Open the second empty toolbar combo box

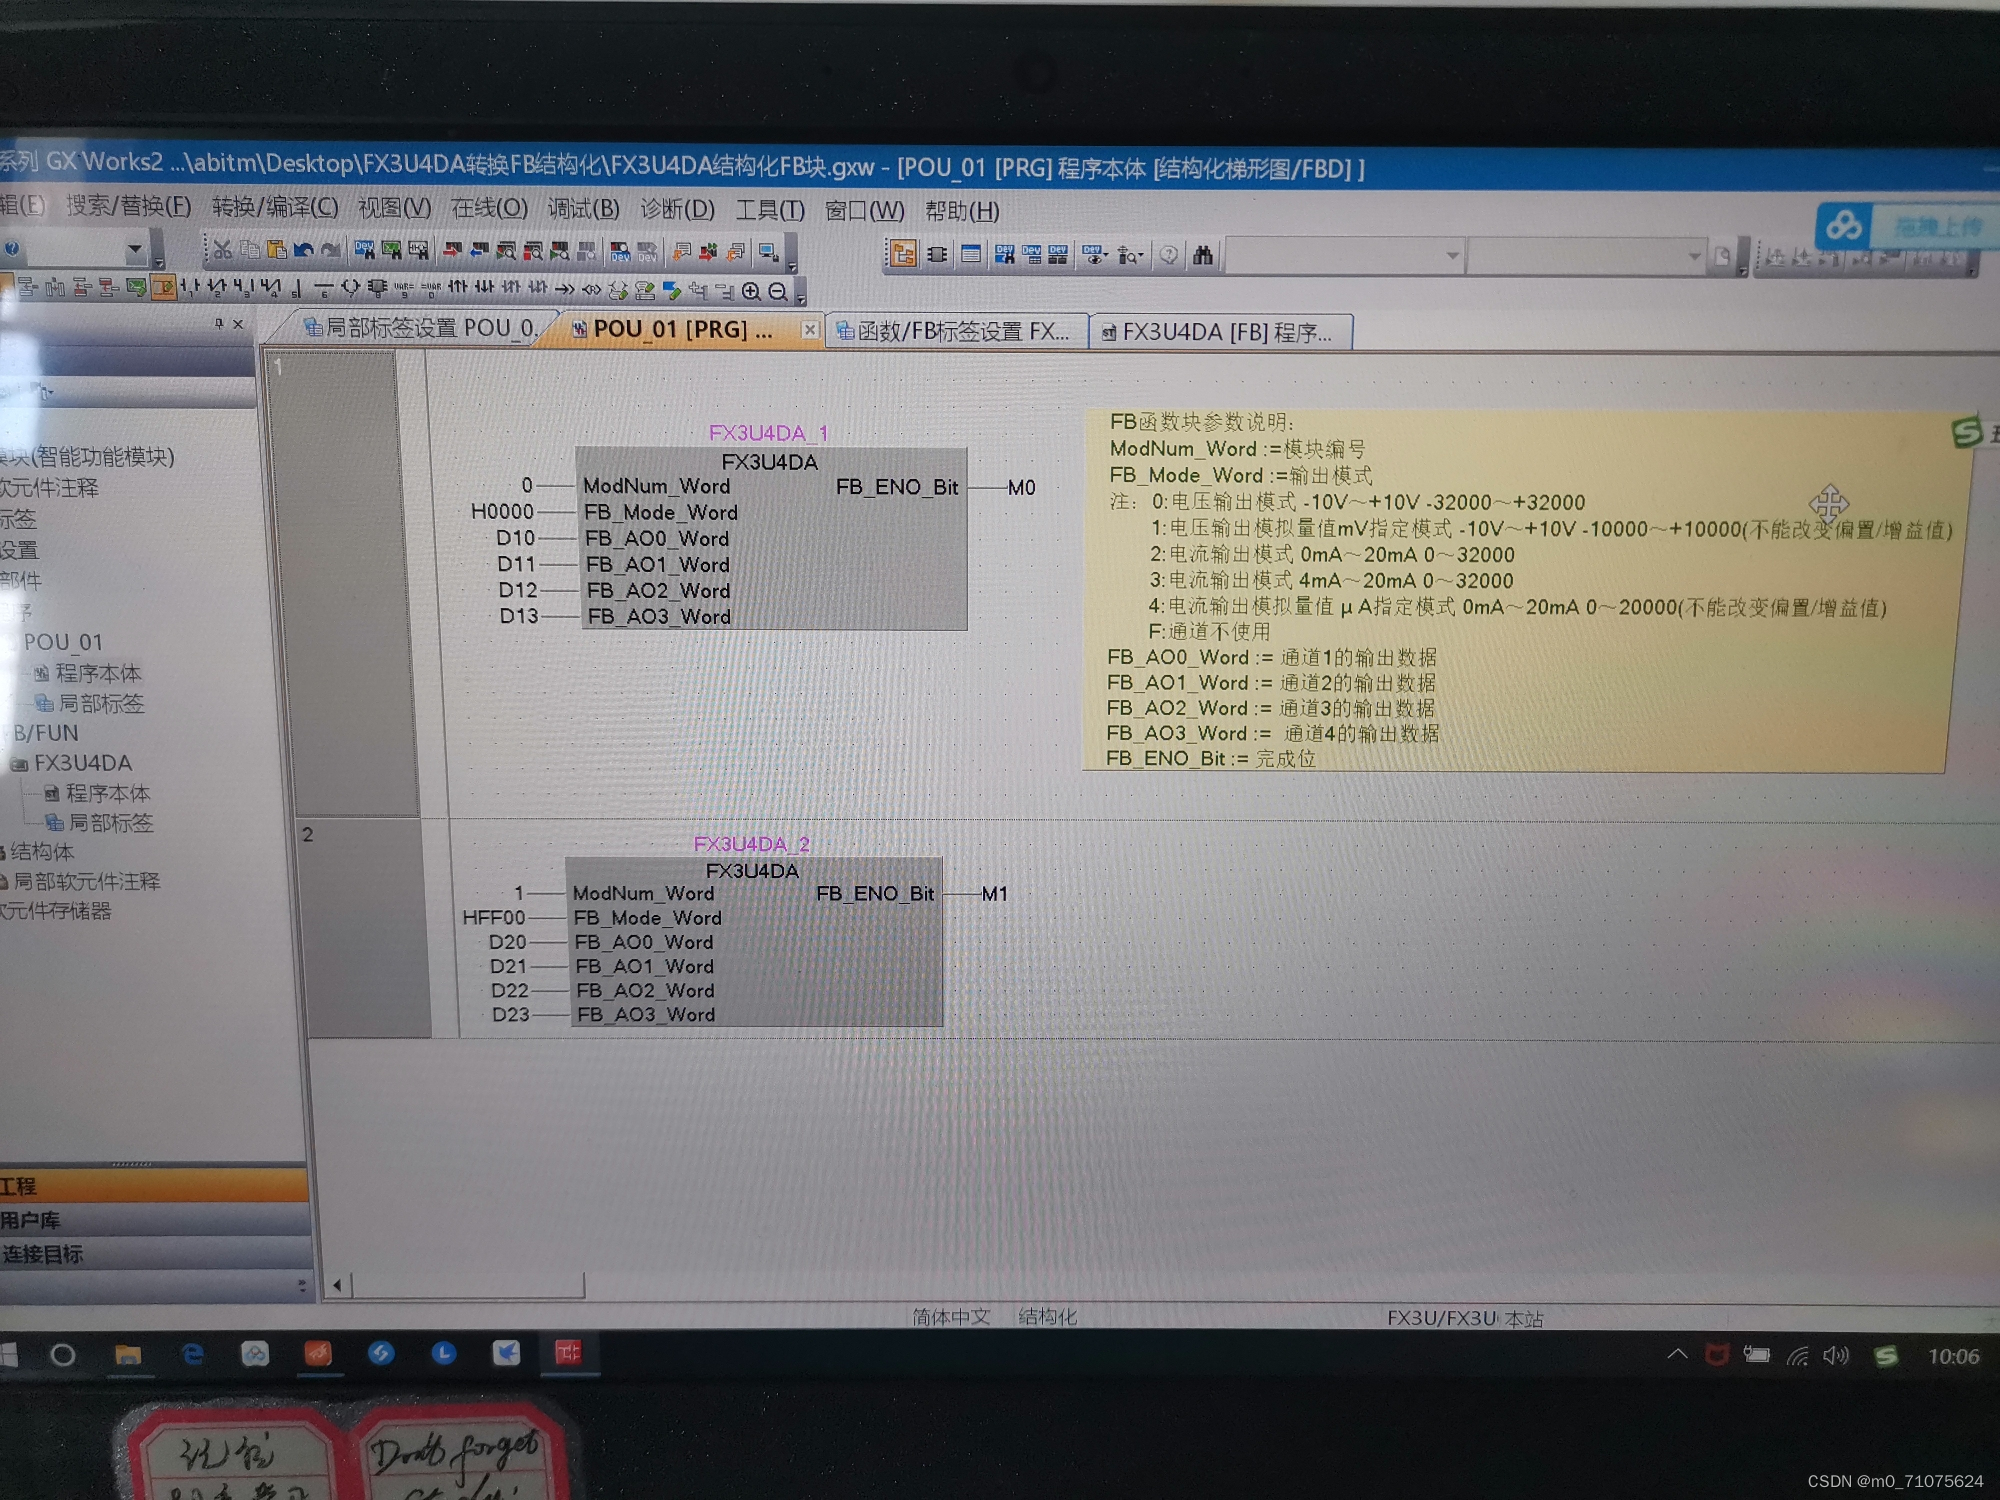(x=1693, y=257)
